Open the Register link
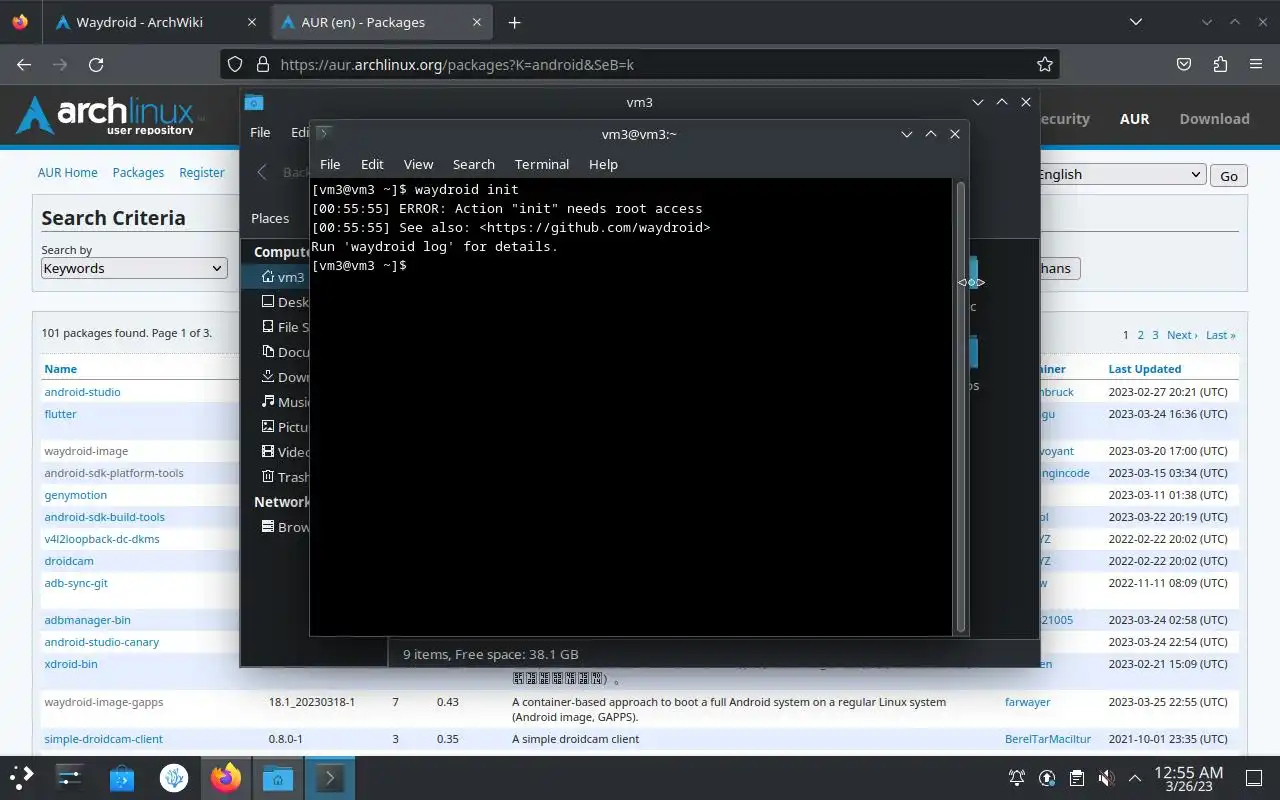 (202, 172)
